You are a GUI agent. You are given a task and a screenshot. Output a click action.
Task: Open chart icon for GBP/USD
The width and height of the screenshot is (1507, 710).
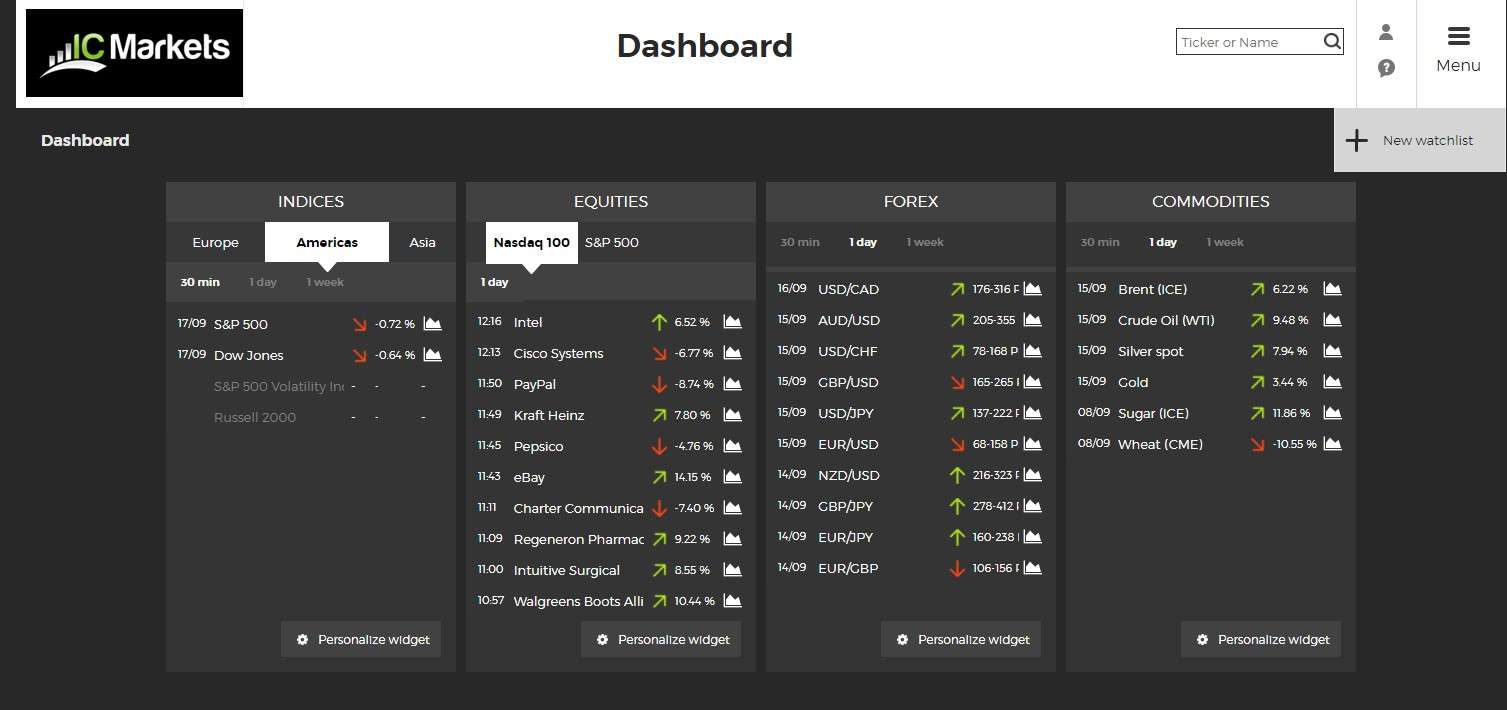(x=1032, y=382)
